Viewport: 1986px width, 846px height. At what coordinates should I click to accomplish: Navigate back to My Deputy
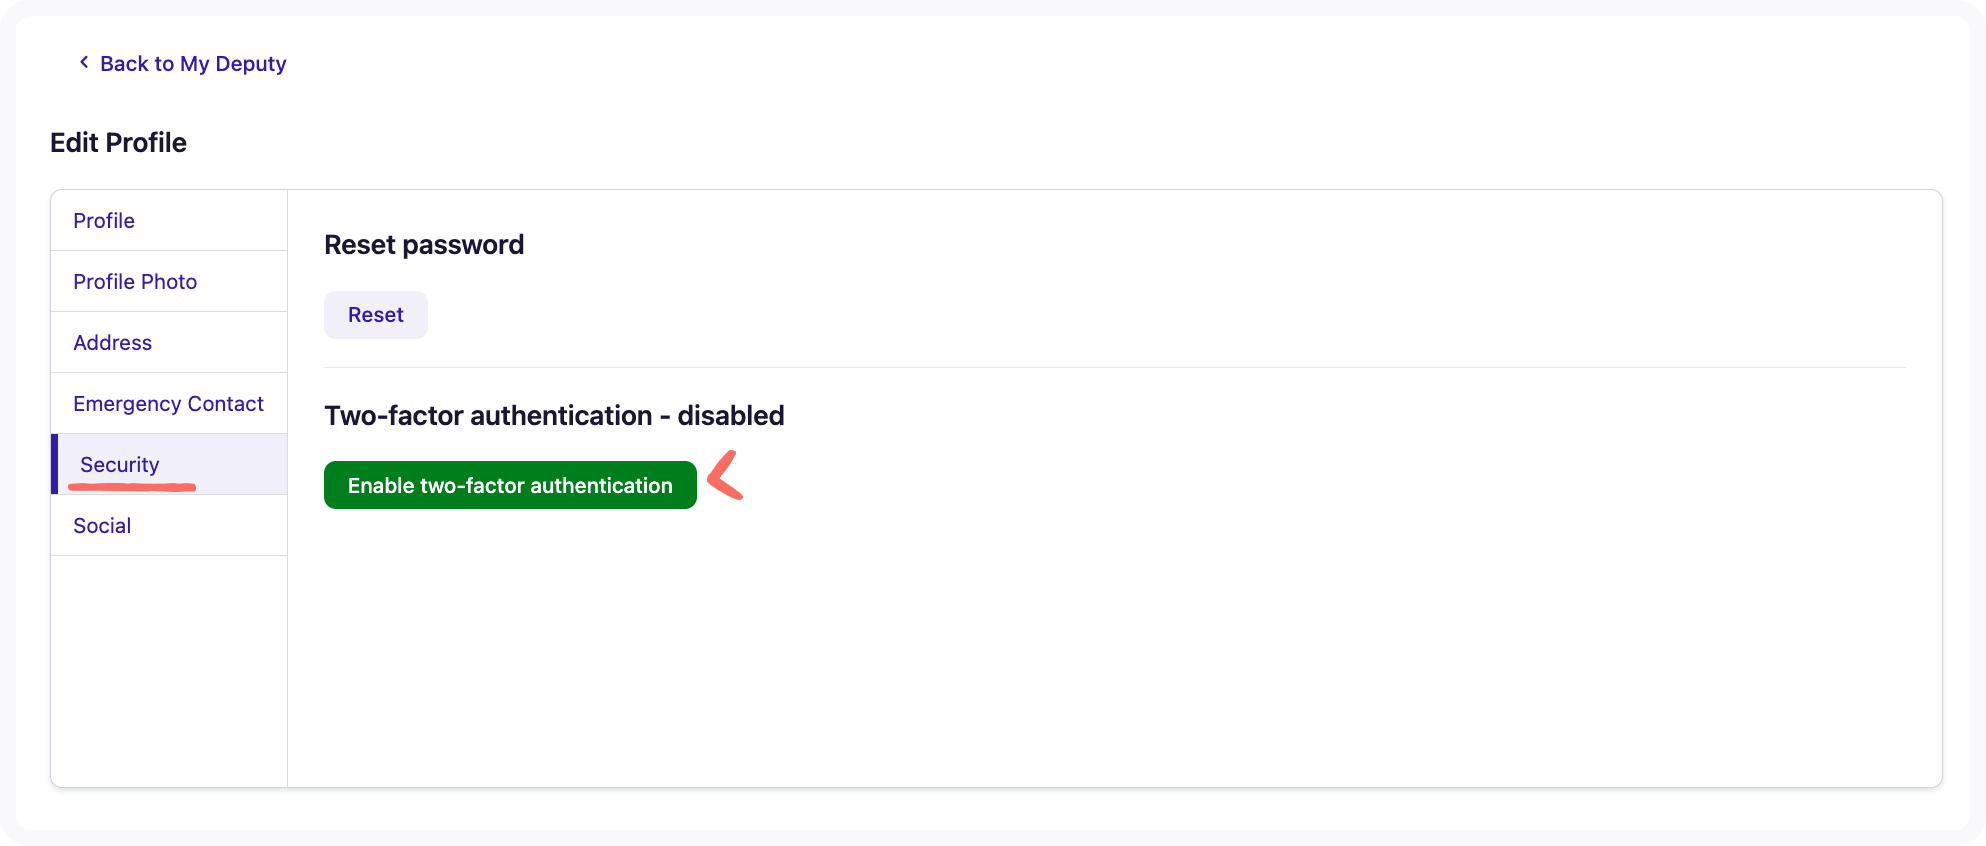[192, 63]
